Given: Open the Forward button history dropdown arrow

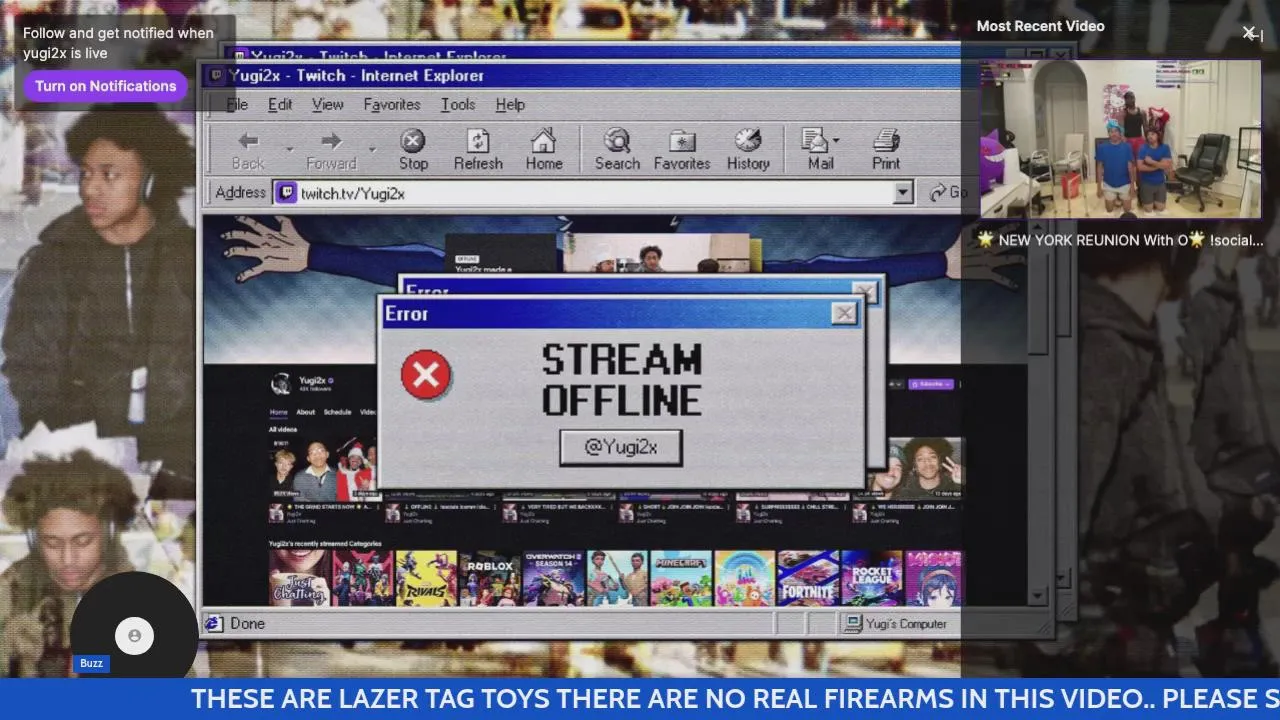Looking at the screenshot, I should pos(372,149).
